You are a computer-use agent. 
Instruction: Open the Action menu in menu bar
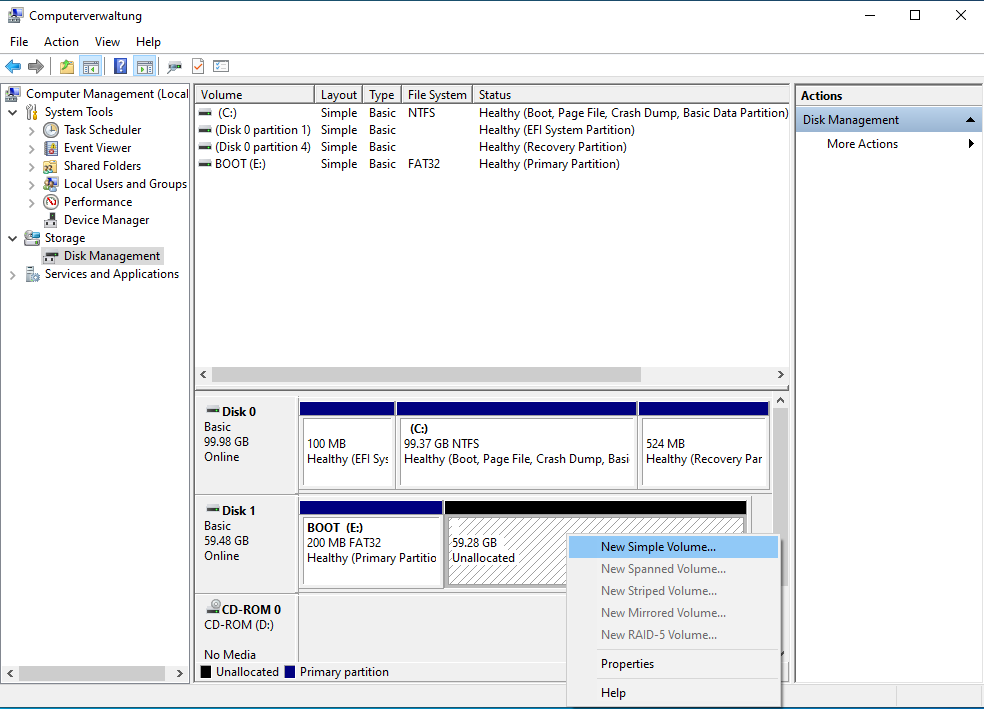(x=61, y=42)
